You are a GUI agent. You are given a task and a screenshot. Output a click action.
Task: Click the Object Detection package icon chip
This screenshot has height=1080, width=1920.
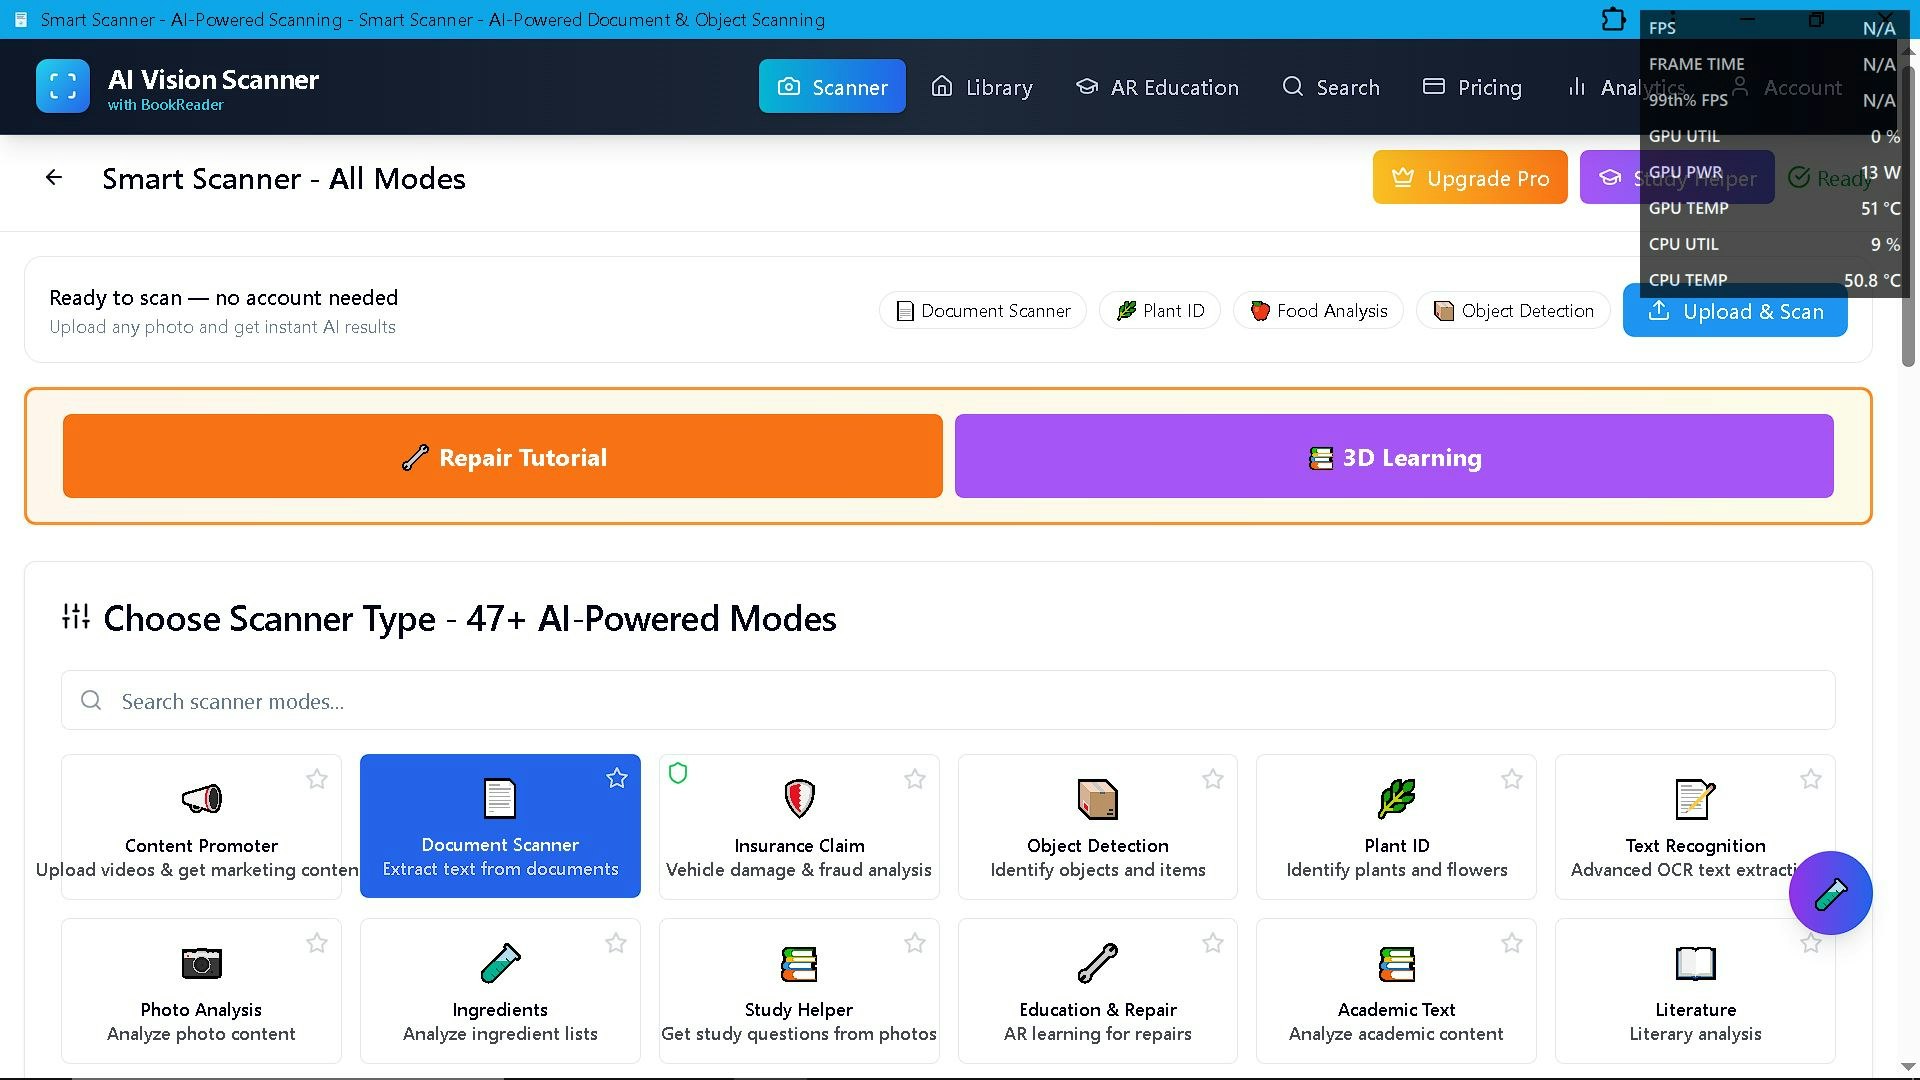coord(1443,310)
